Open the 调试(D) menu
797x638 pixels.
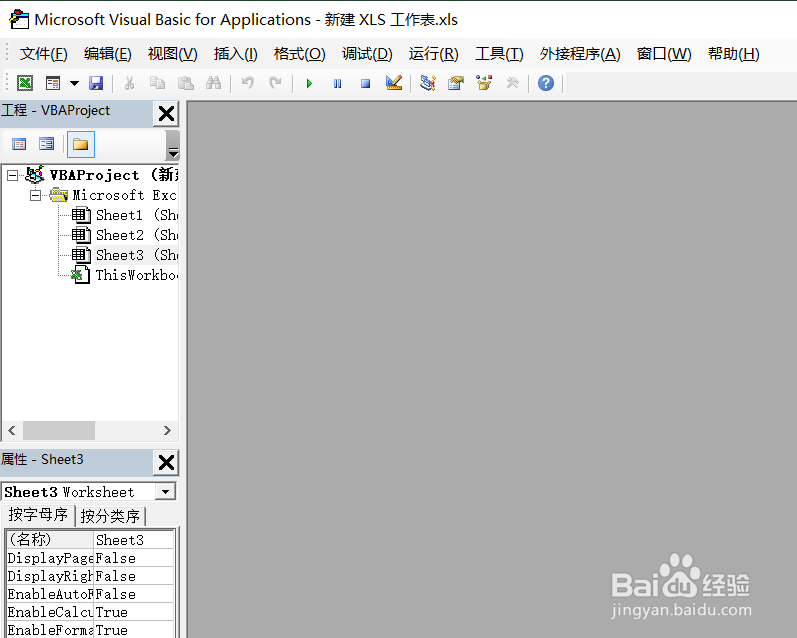(367, 54)
